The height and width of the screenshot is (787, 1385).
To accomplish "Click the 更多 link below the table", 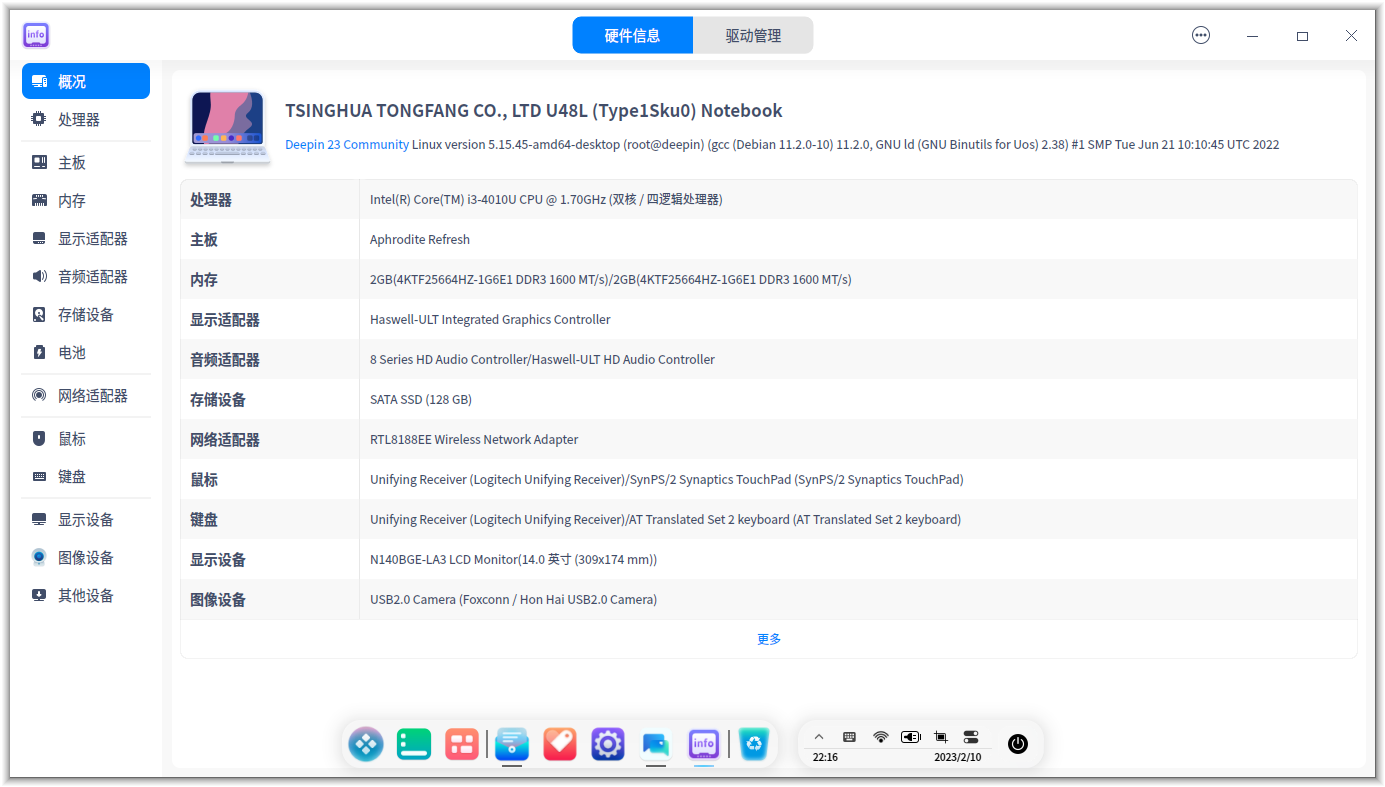I will tap(769, 639).
